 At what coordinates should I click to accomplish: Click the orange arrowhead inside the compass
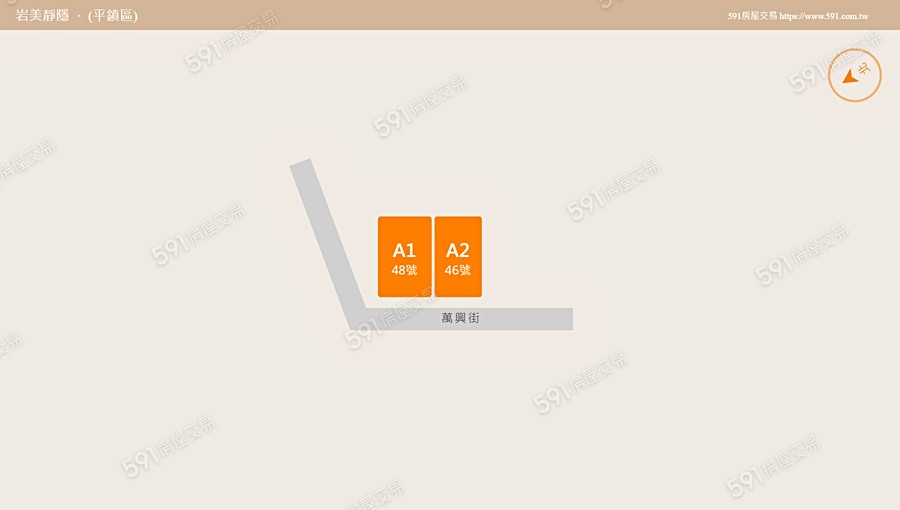point(850,76)
